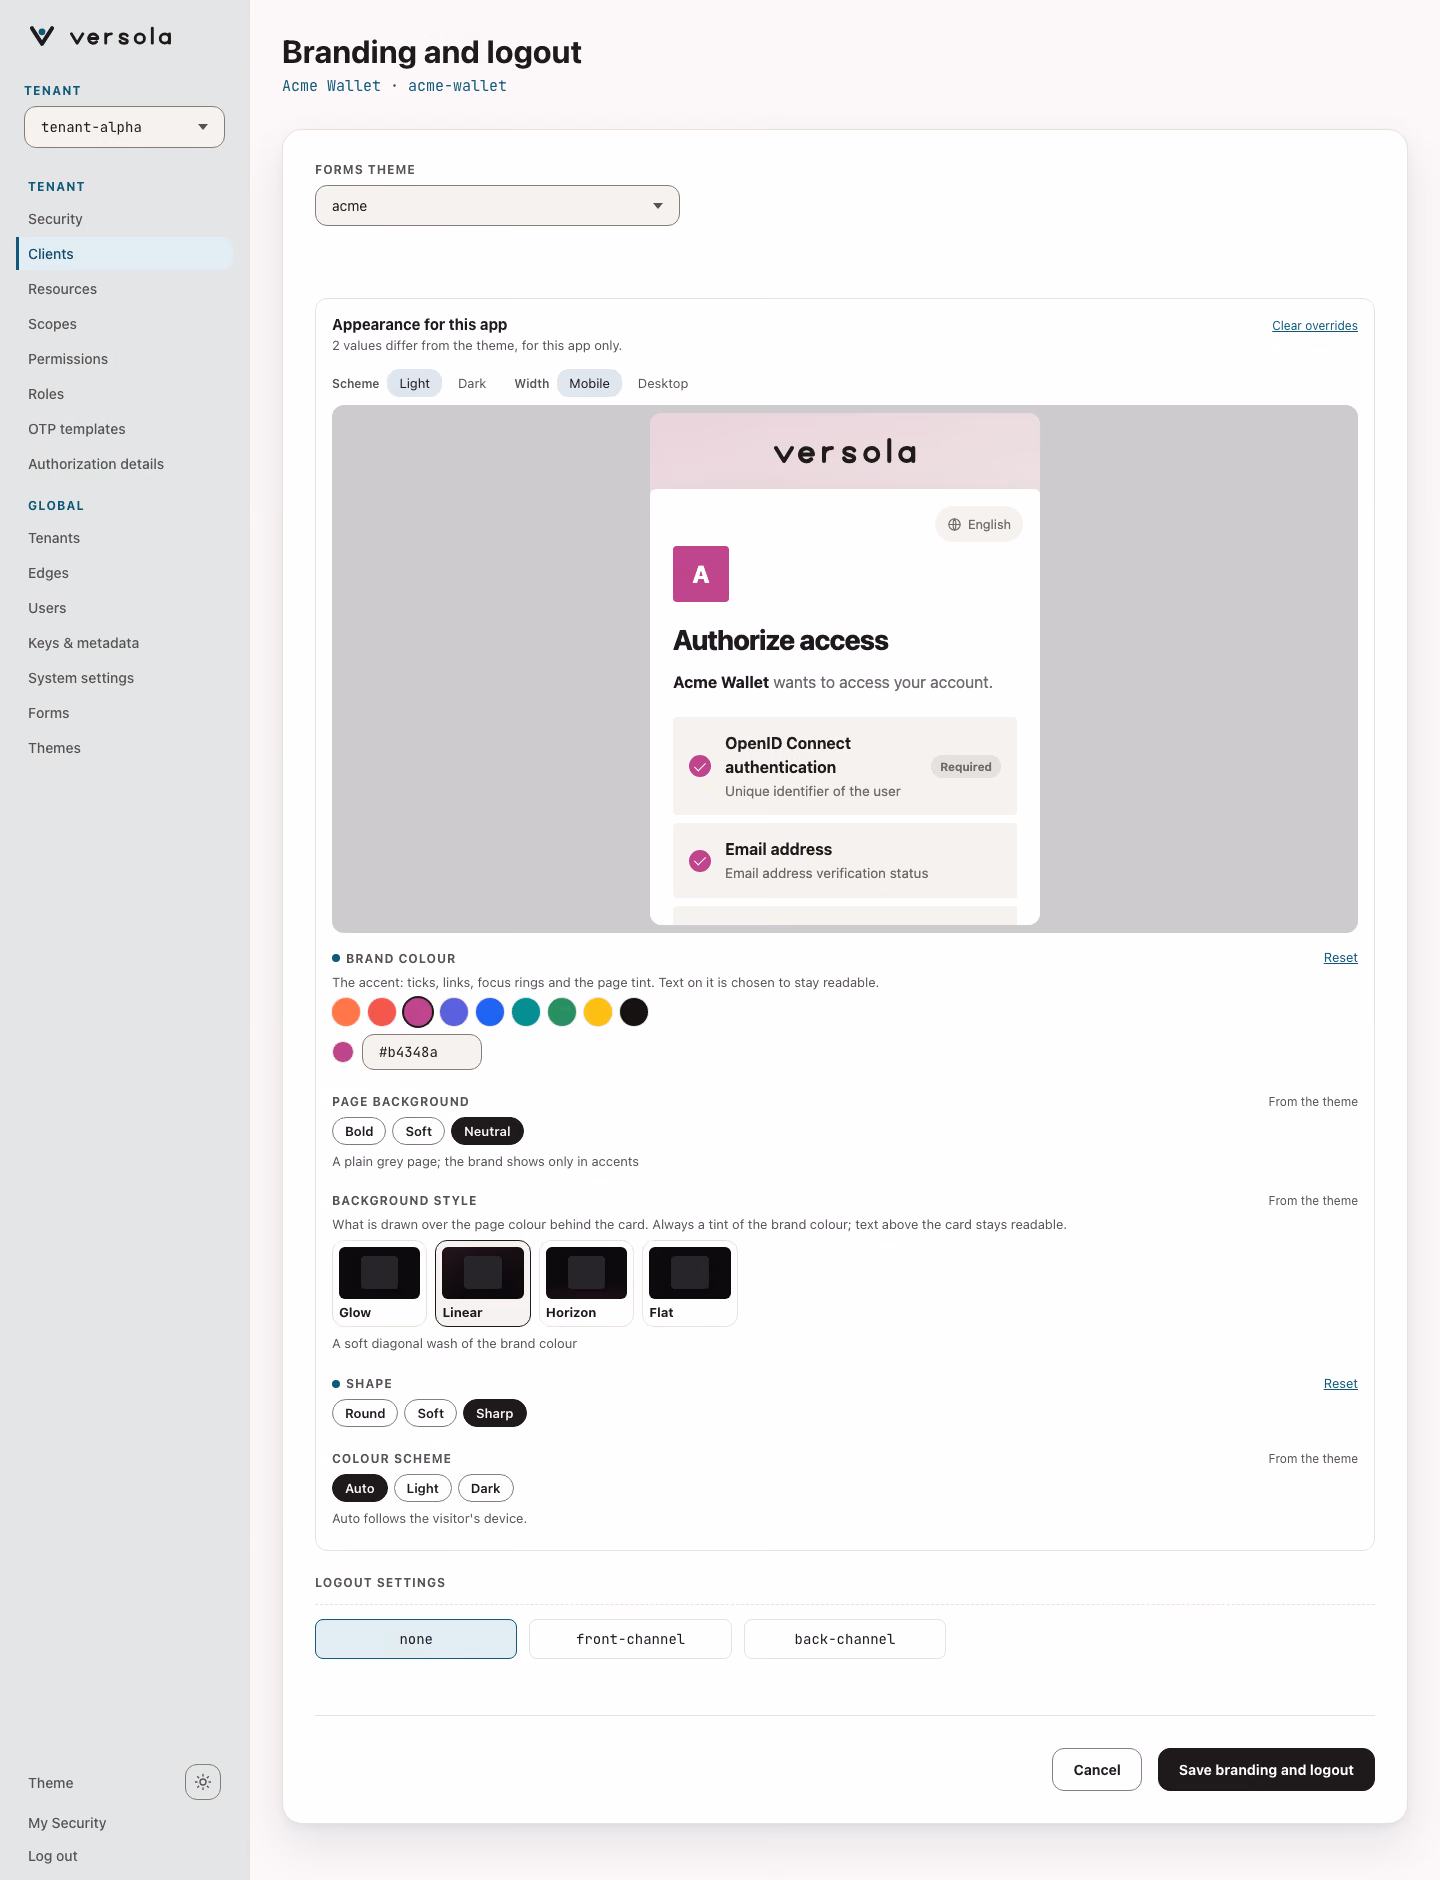Choose Bold page background
The image size is (1440, 1880).
[359, 1132]
